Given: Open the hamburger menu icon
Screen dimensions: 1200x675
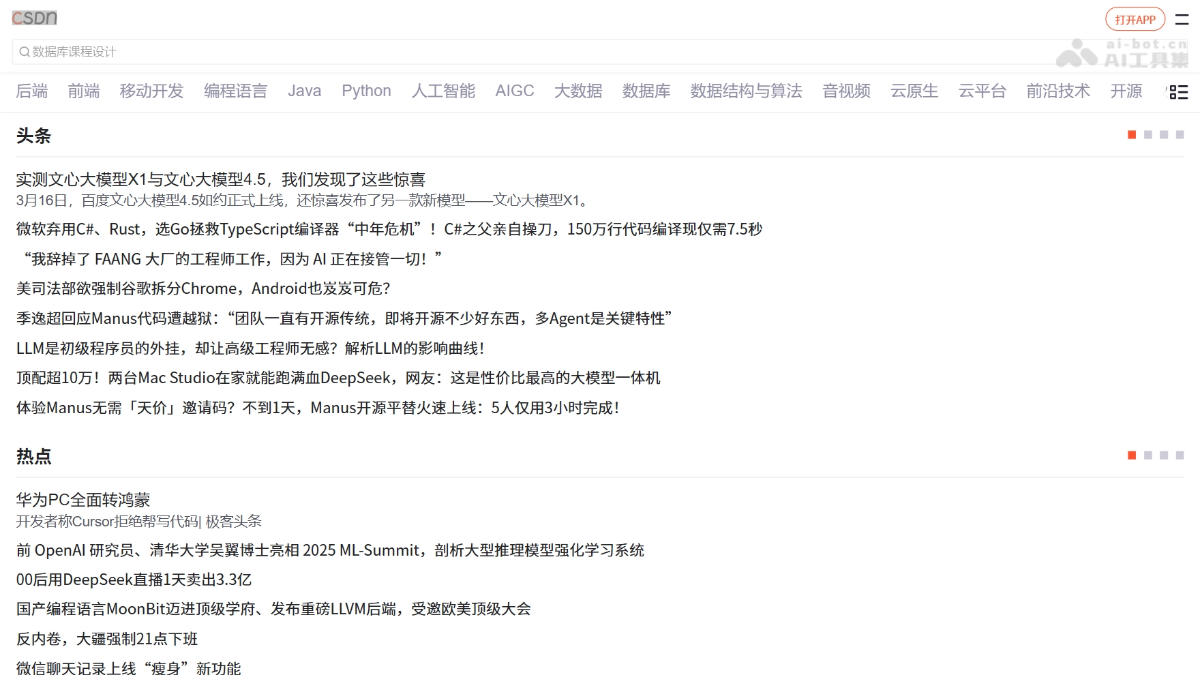Looking at the screenshot, I should click(1181, 19).
